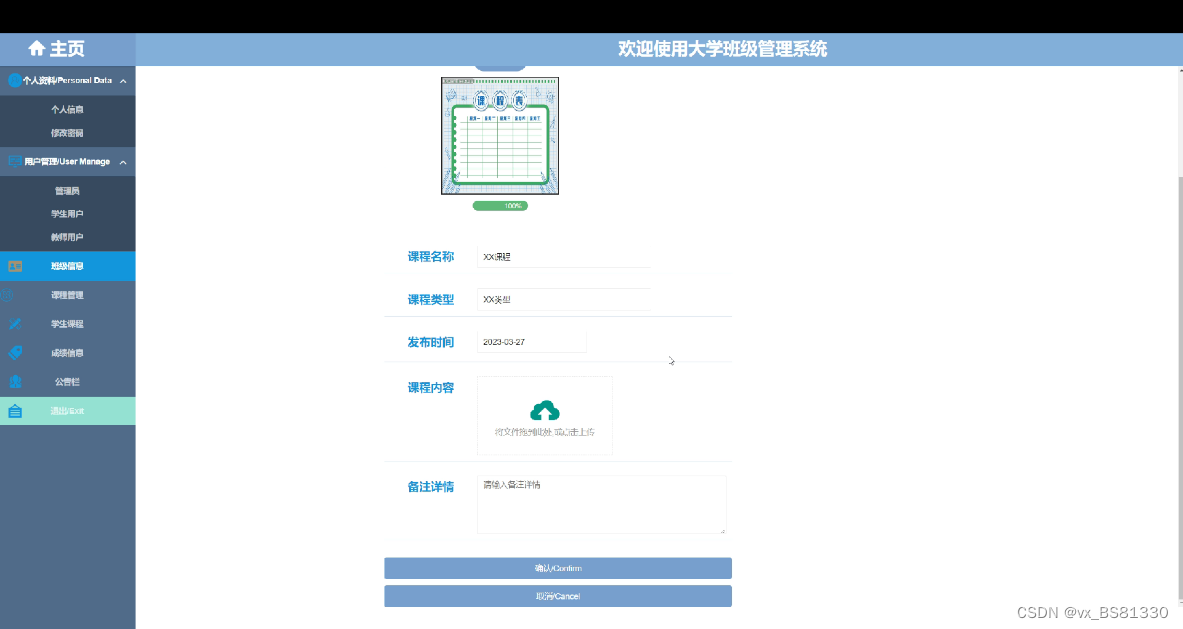Open the 成绩信息 menu item
This screenshot has height=629, width=1183.
pos(68,353)
